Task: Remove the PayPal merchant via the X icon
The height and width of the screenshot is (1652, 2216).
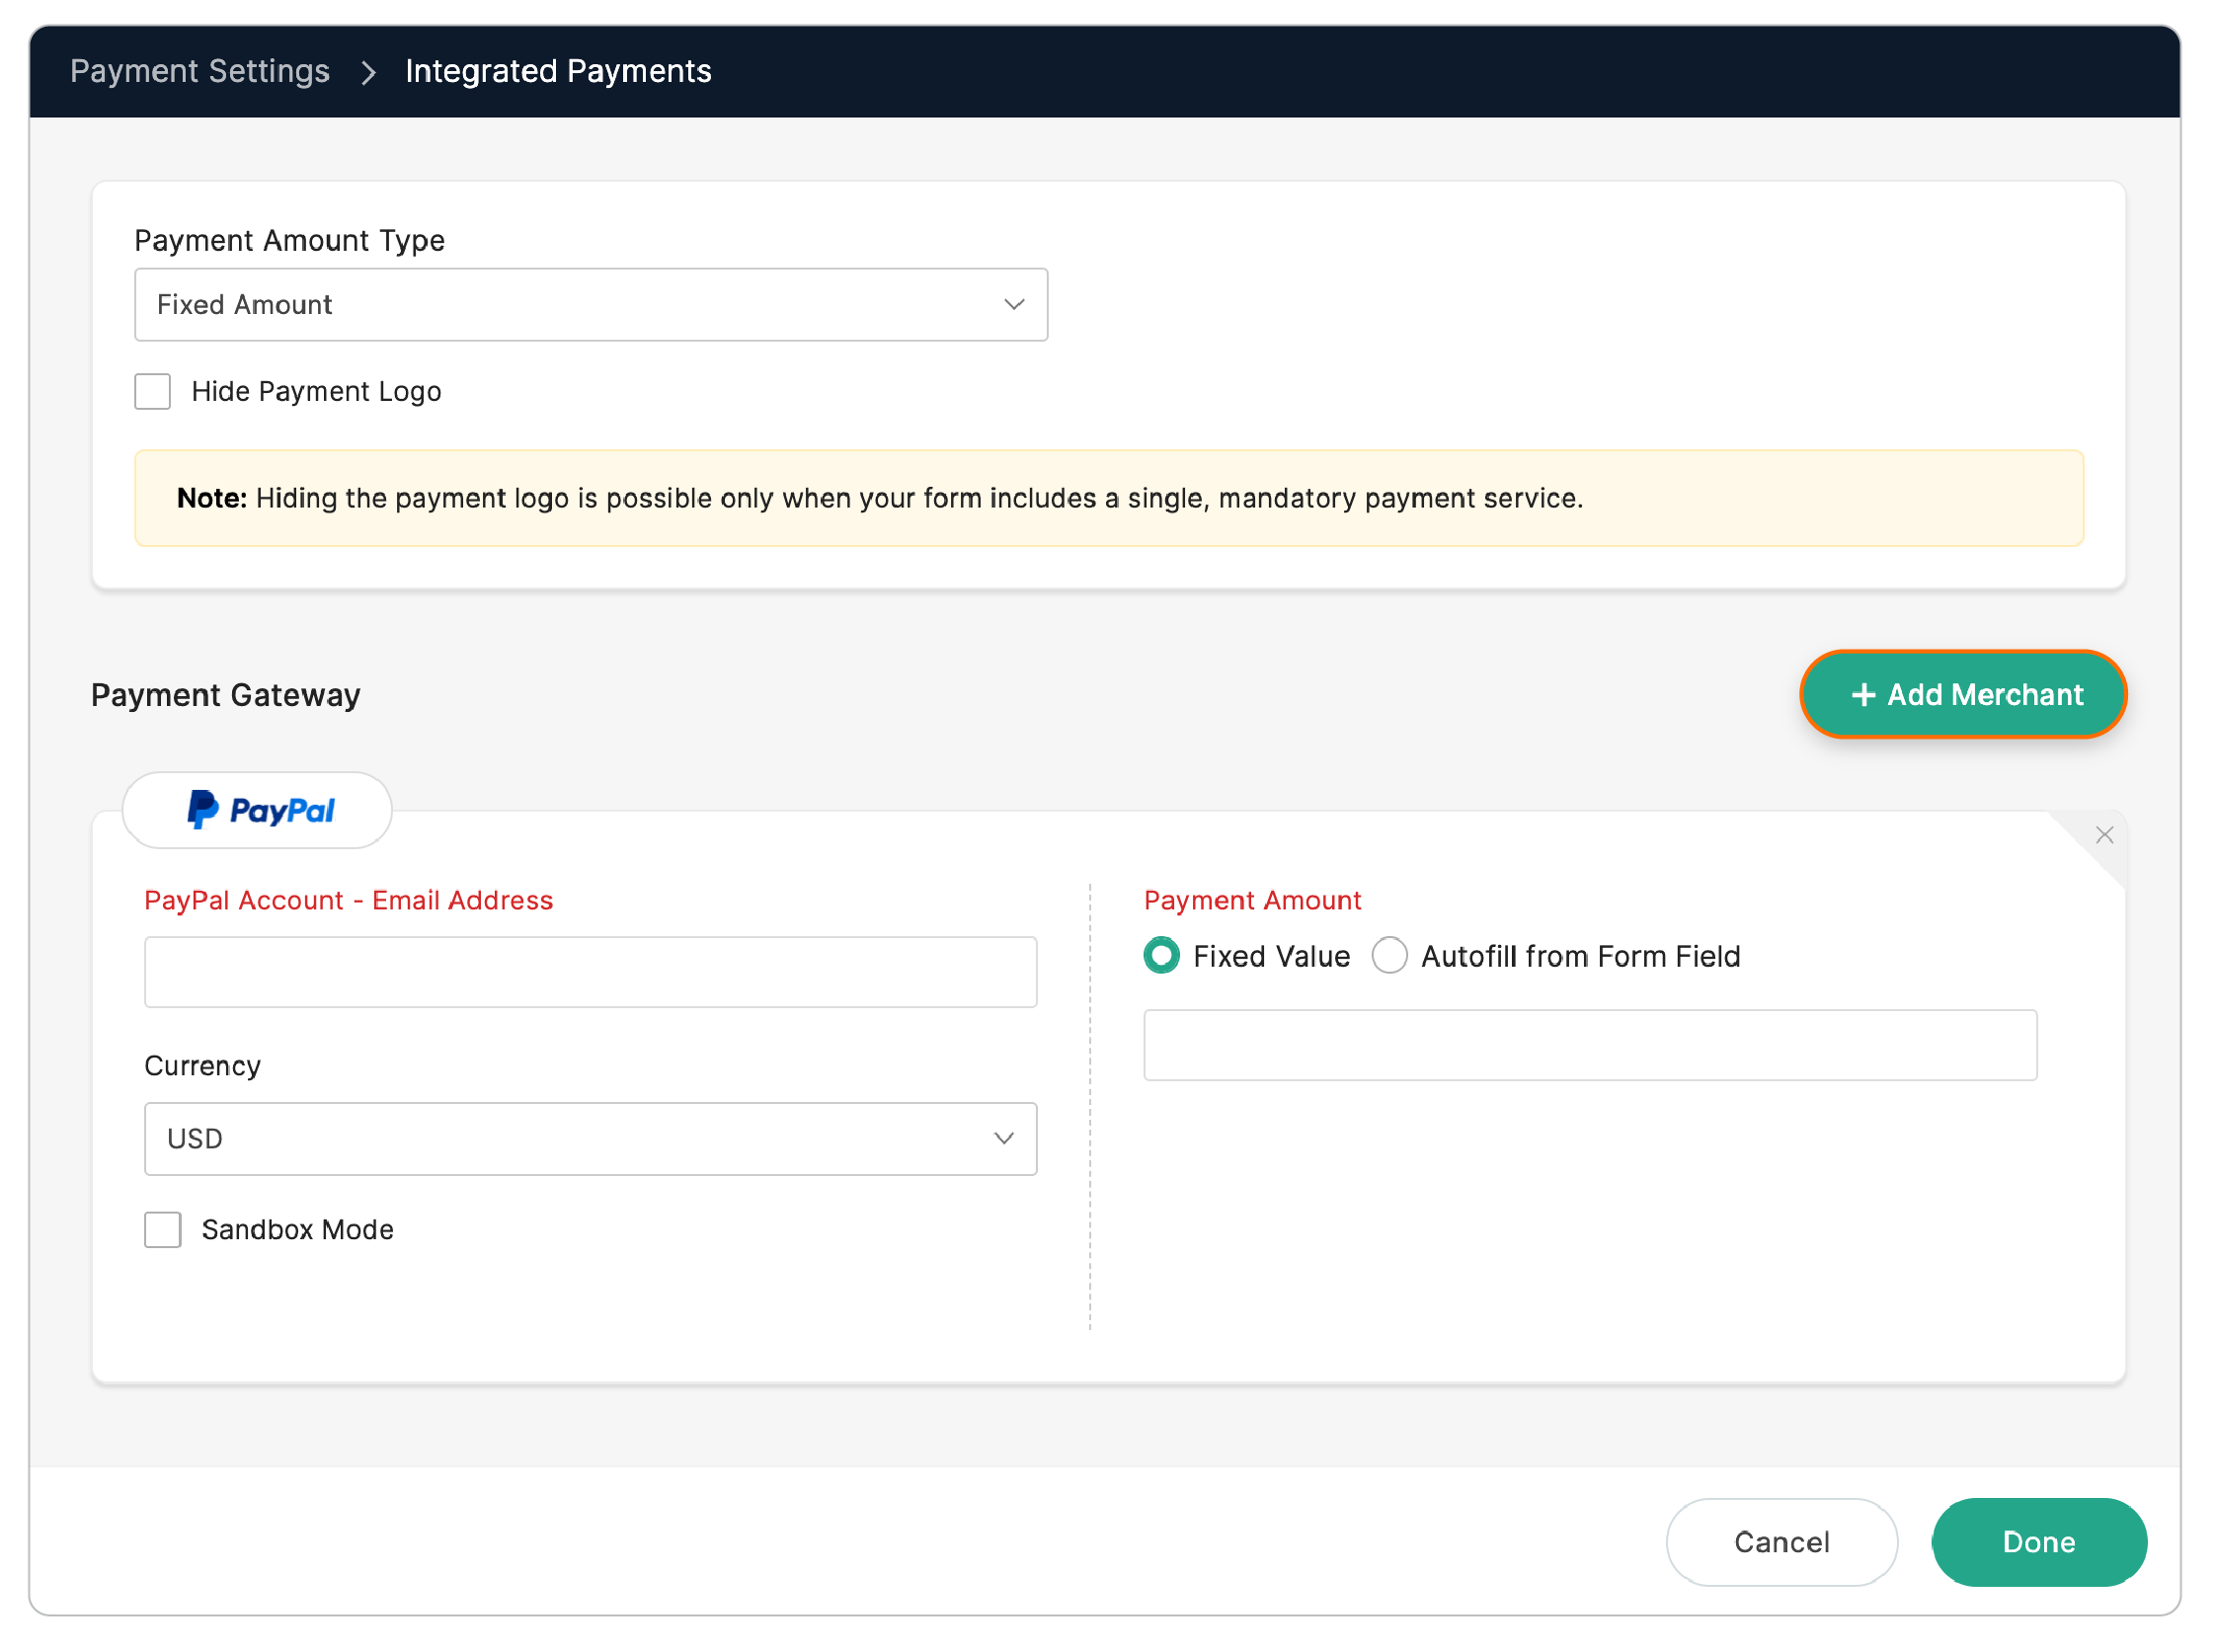Action: 2104,834
